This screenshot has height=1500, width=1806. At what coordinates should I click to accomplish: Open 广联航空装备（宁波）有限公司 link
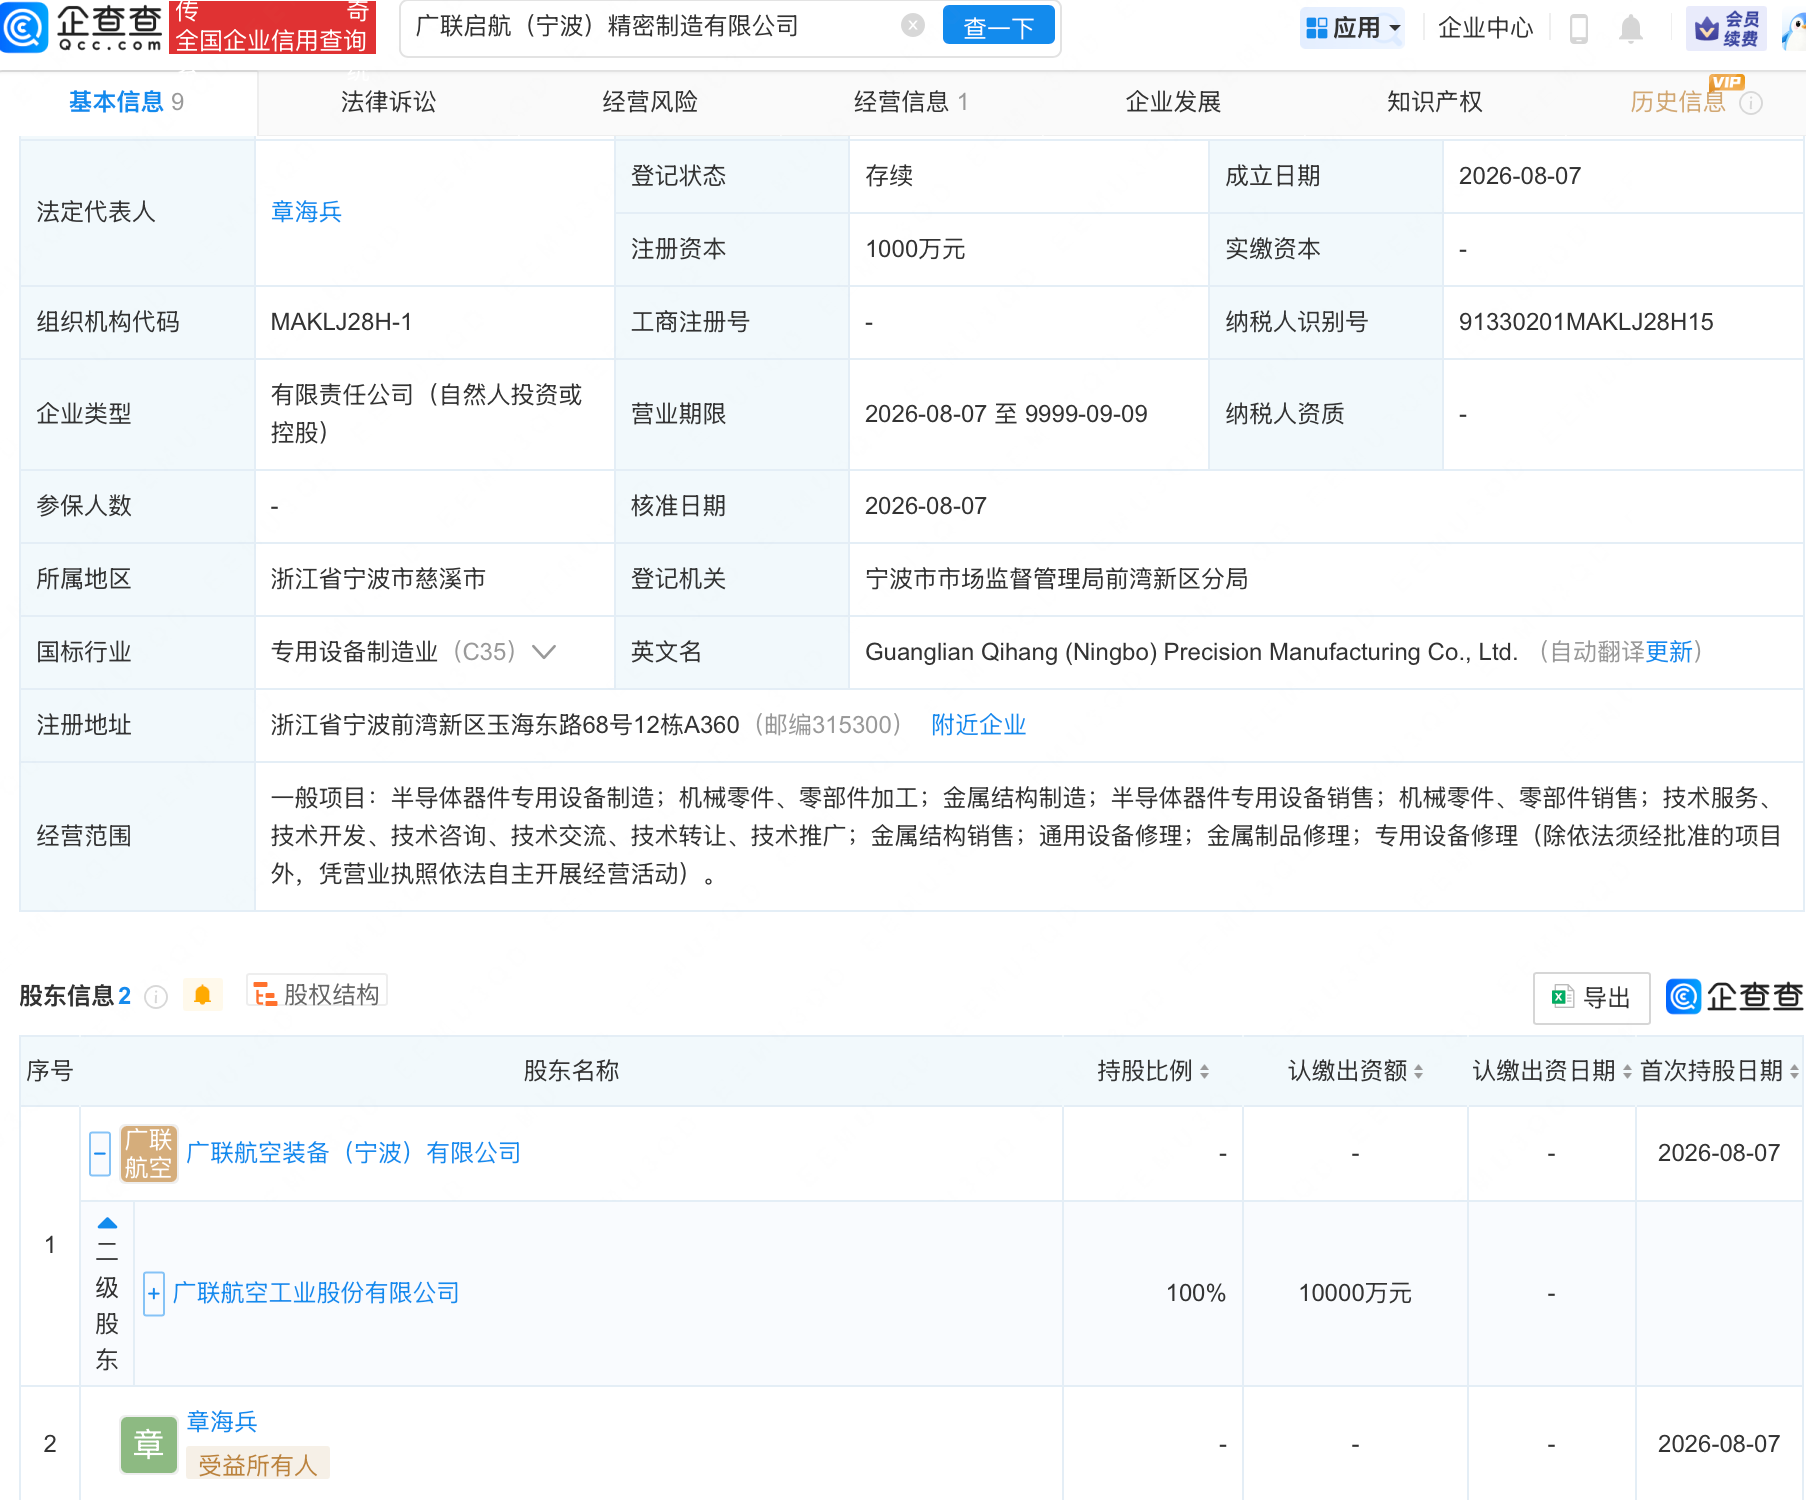[x=354, y=1153]
